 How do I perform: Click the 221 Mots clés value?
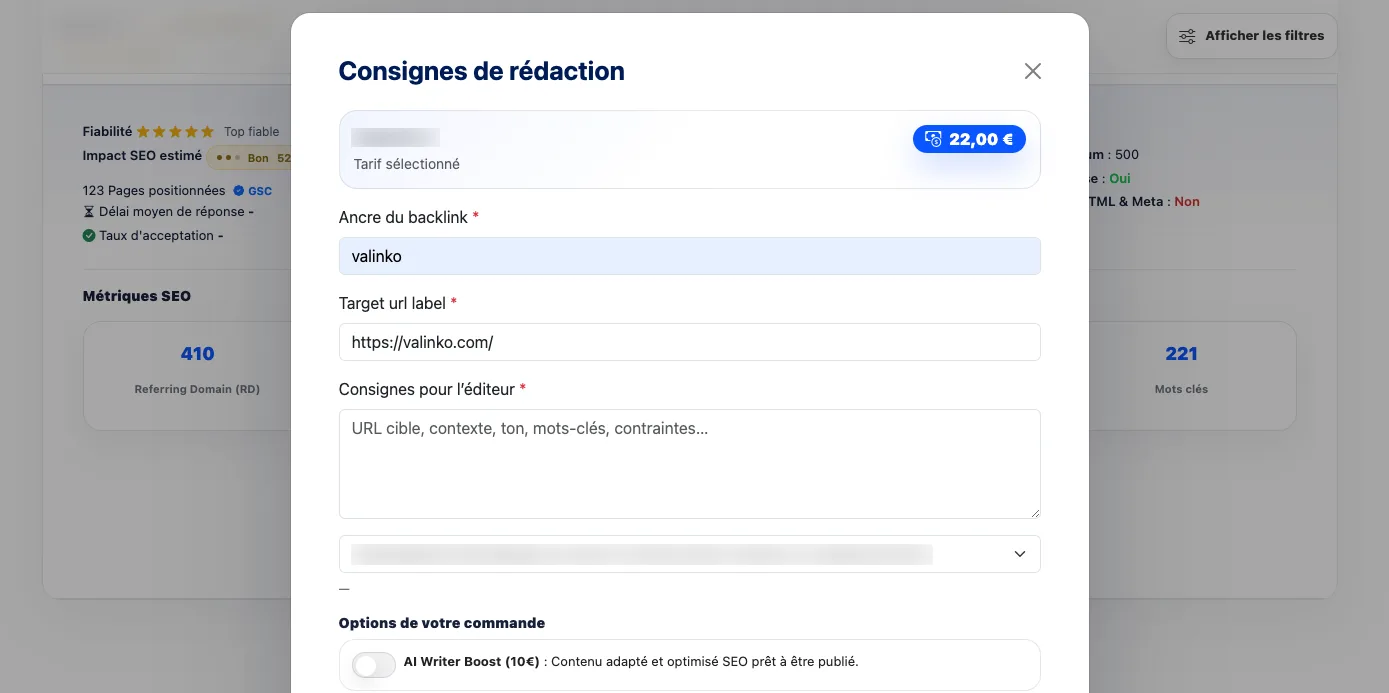pos(1181,353)
